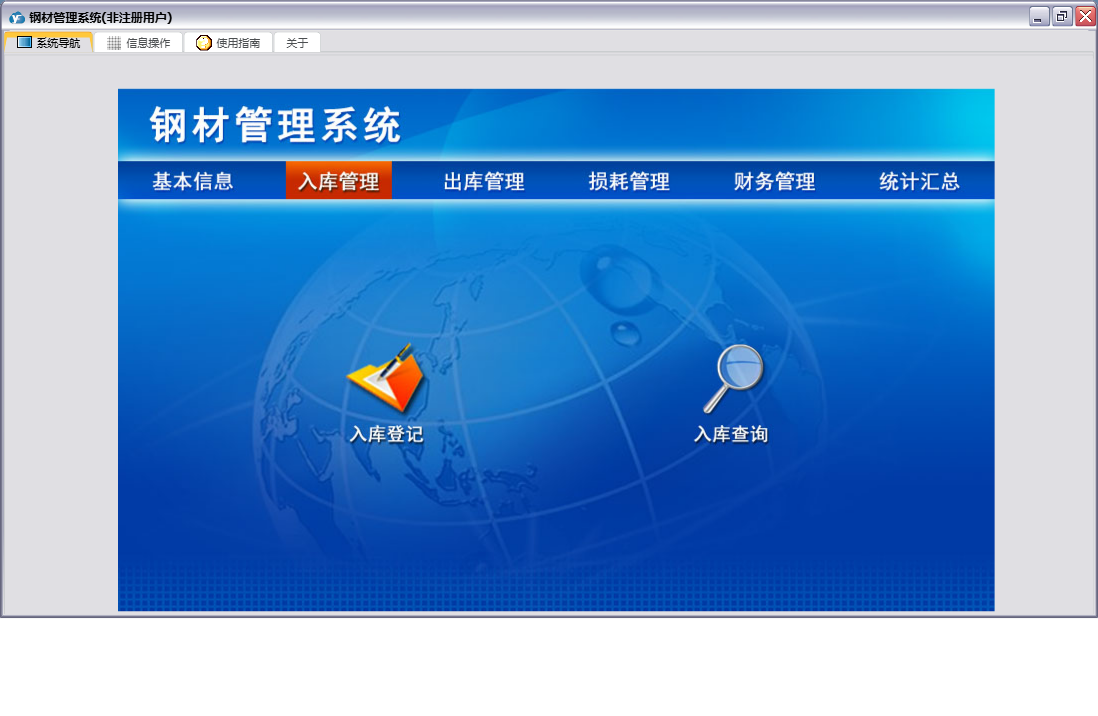This screenshot has width=1098, height=716.
Task: Select the highlighted 入库管理 menu item
Action: click(339, 182)
